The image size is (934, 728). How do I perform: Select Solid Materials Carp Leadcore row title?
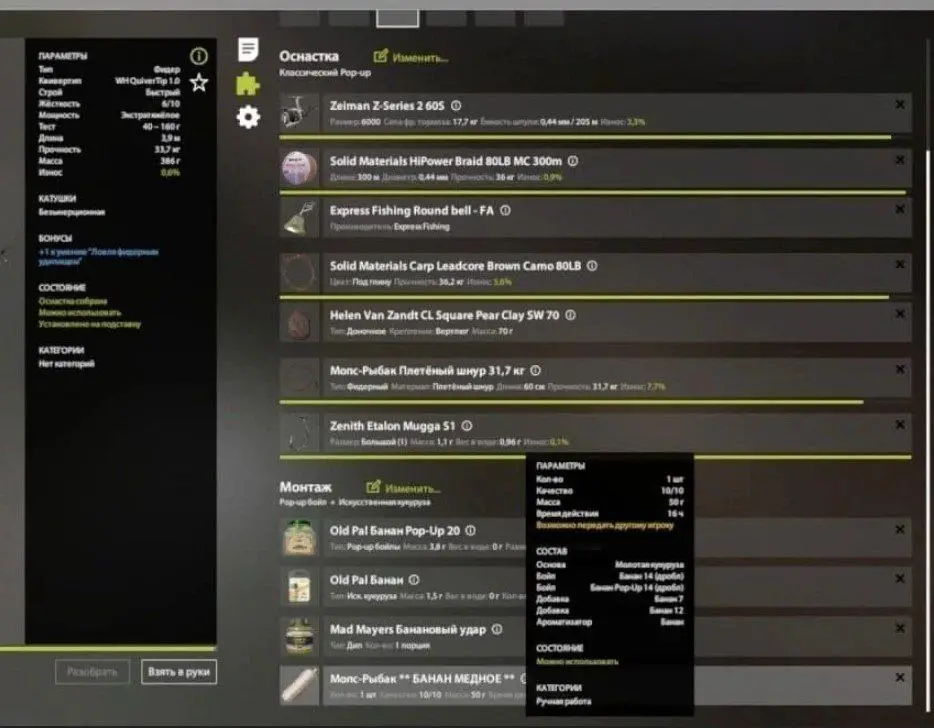point(455,266)
